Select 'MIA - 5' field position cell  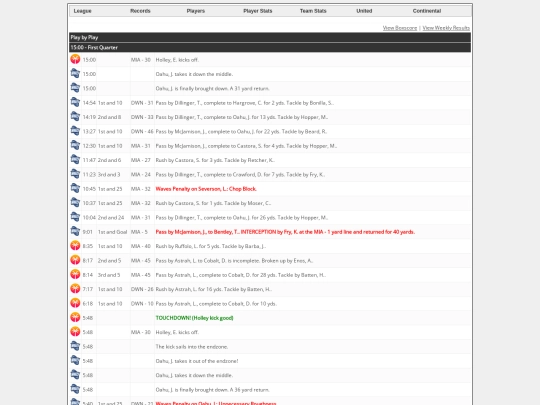coord(139,232)
